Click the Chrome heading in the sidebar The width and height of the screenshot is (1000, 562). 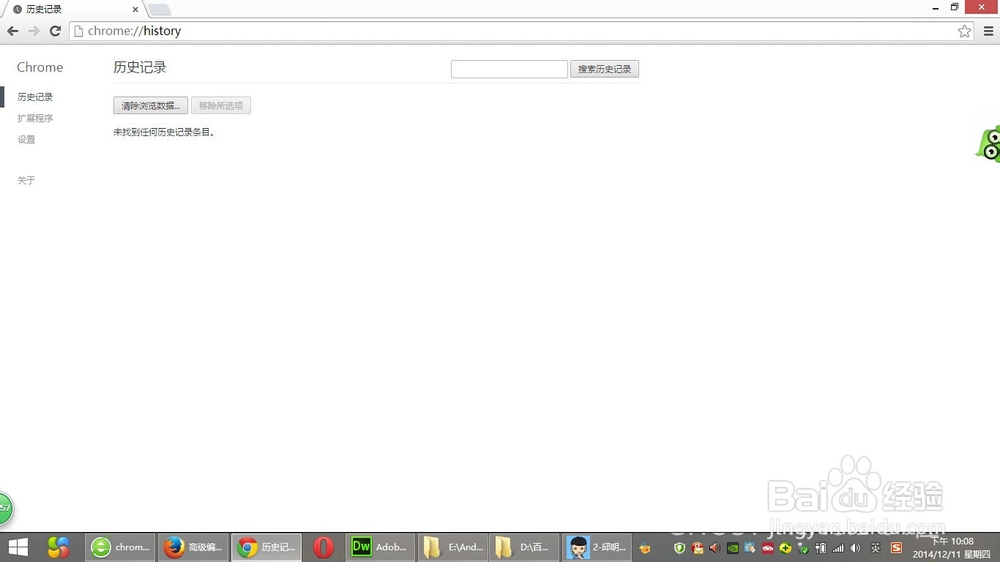pos(40,67)
